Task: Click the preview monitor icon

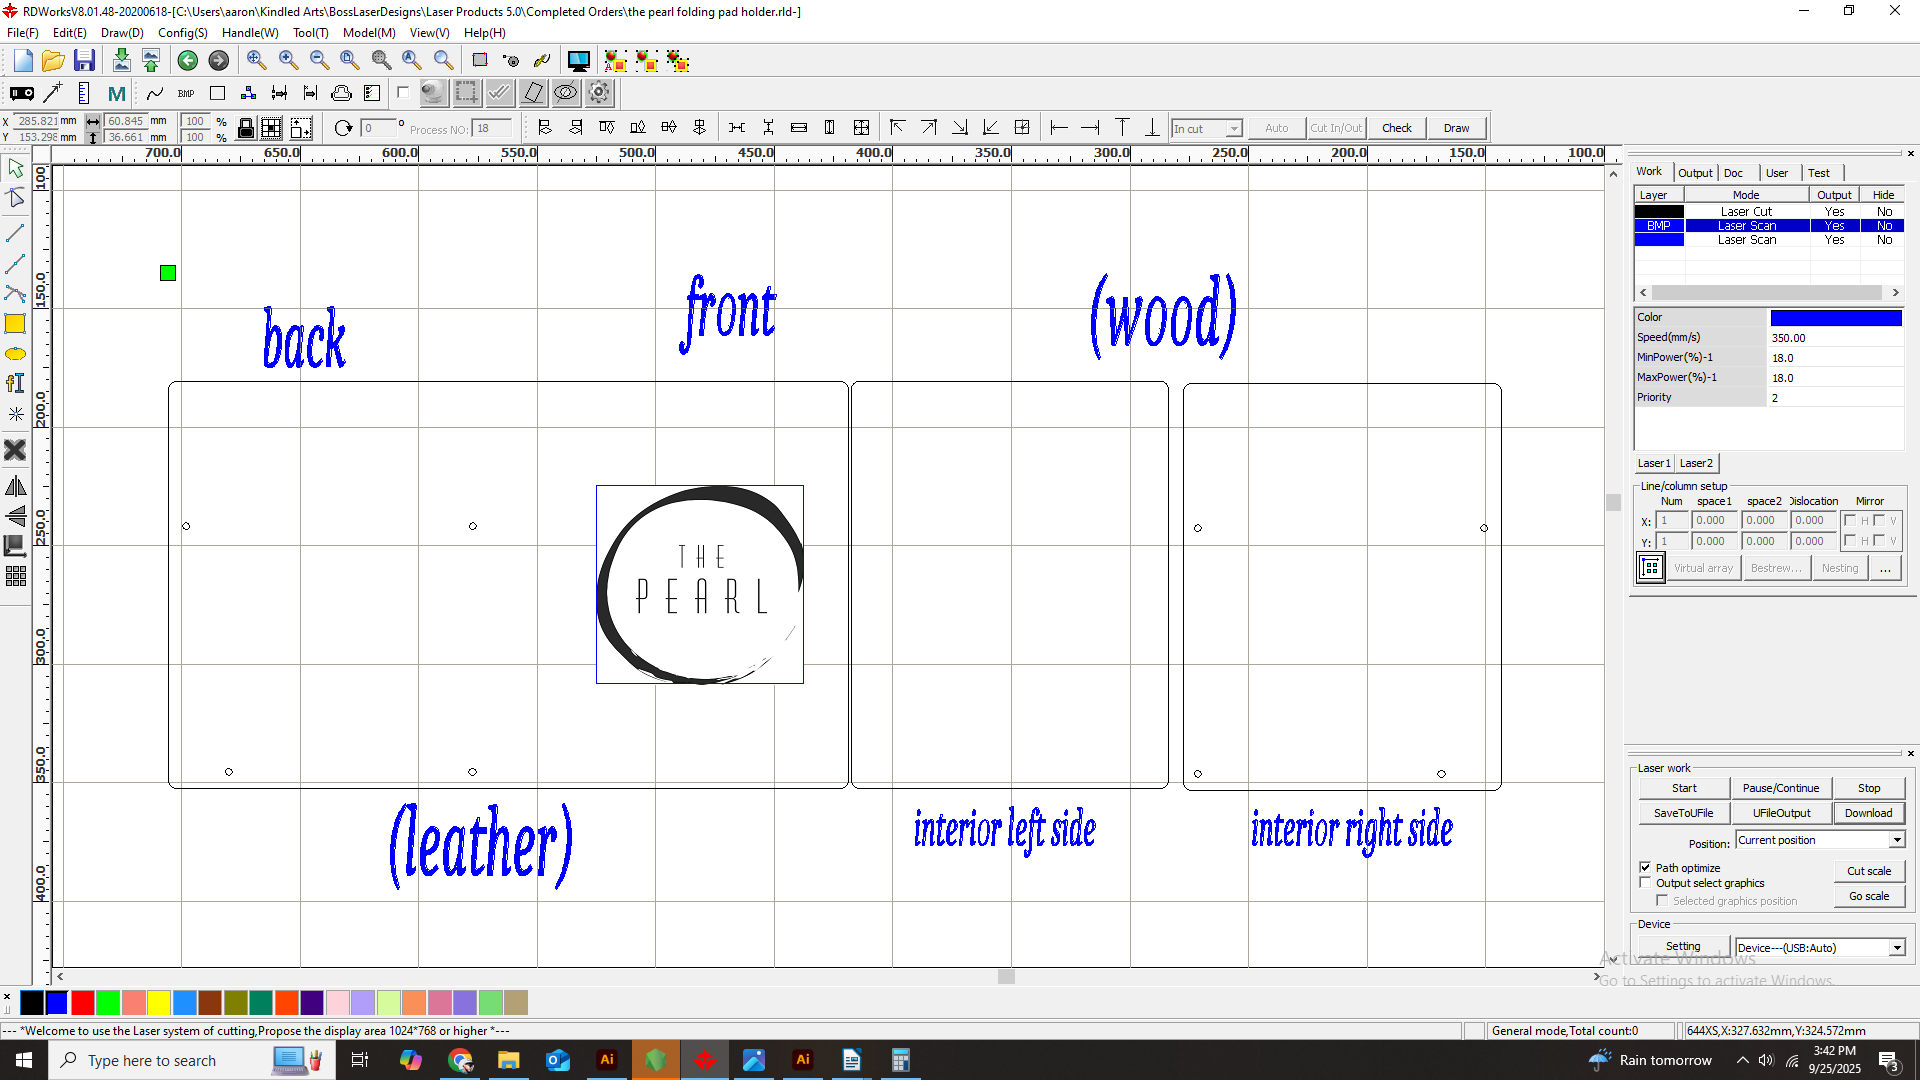Action: (578, 61)
